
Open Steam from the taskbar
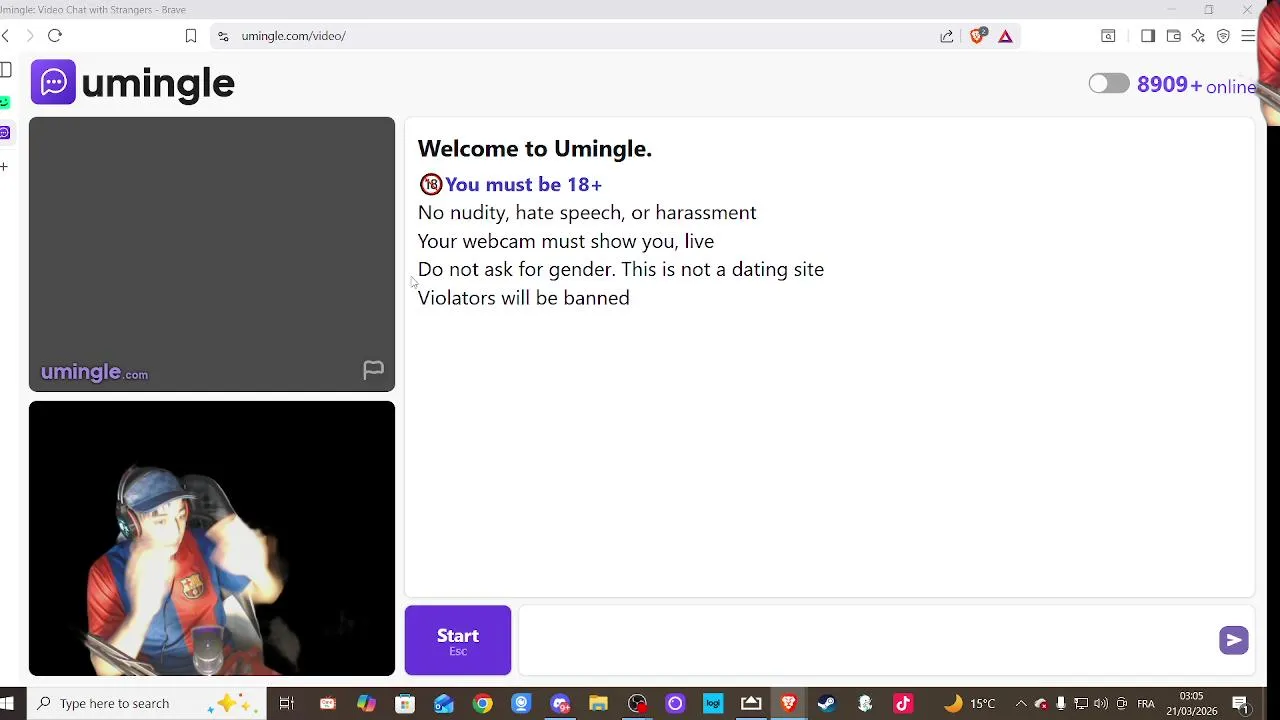pos(826,703)
